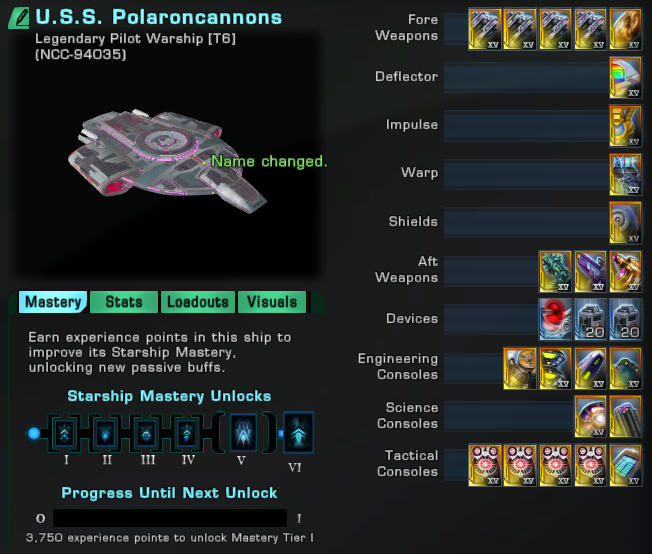This screenshot has width=652, height=554.
Task: Select the first Engineering Consoles item
Action: 520,369
